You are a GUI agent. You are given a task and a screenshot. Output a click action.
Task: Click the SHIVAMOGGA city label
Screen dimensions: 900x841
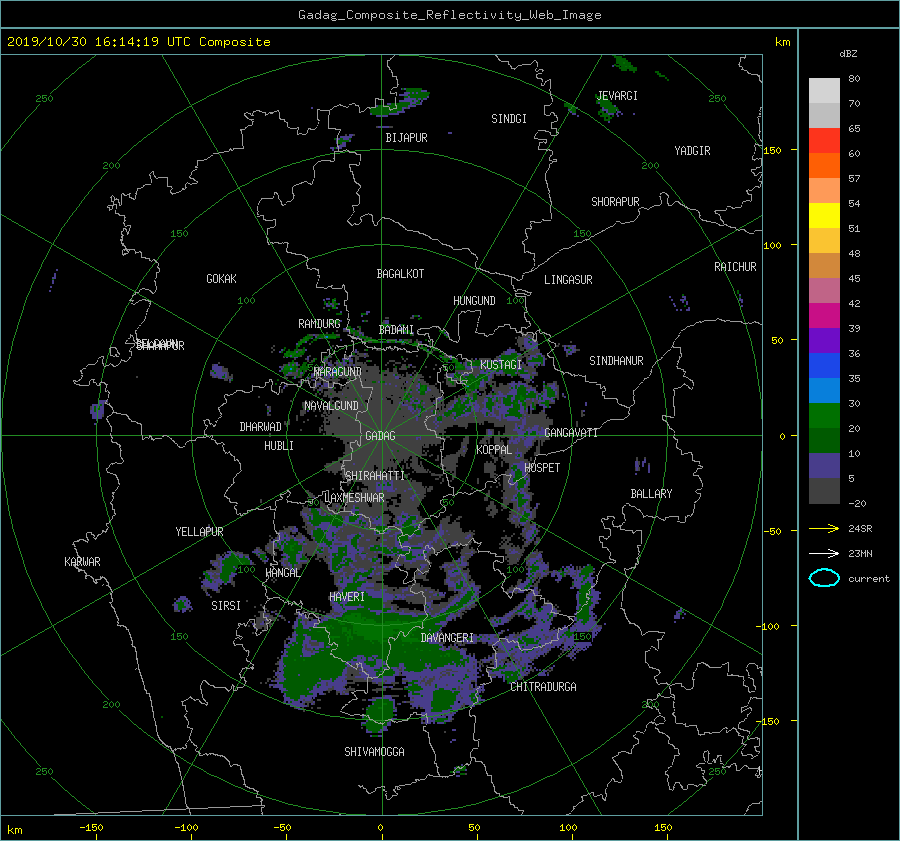point(374,752)
